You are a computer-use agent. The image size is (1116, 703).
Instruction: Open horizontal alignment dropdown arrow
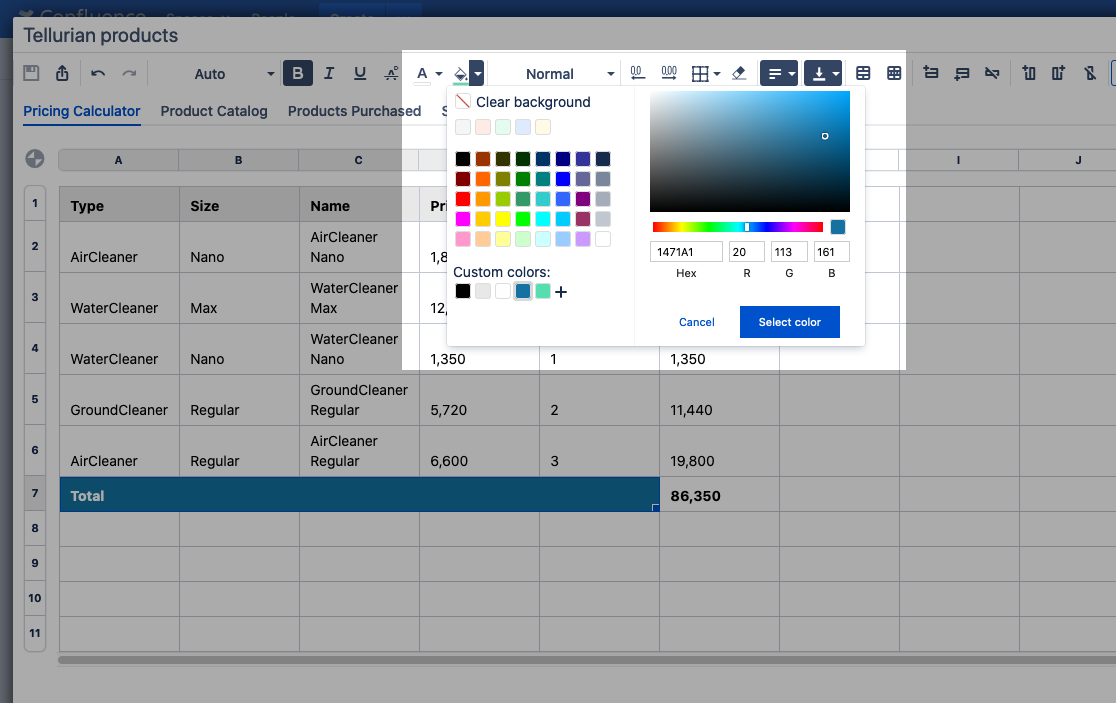pyautogui.click(x=791, y=74)
